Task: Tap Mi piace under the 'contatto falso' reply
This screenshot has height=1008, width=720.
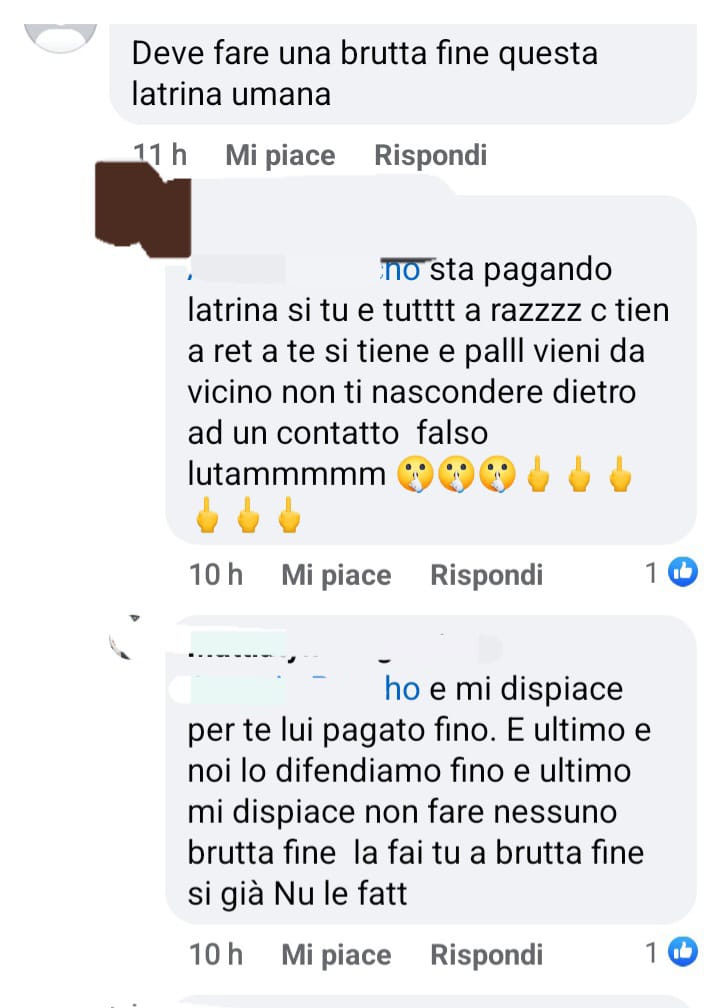Action: (x=336, y=575)
